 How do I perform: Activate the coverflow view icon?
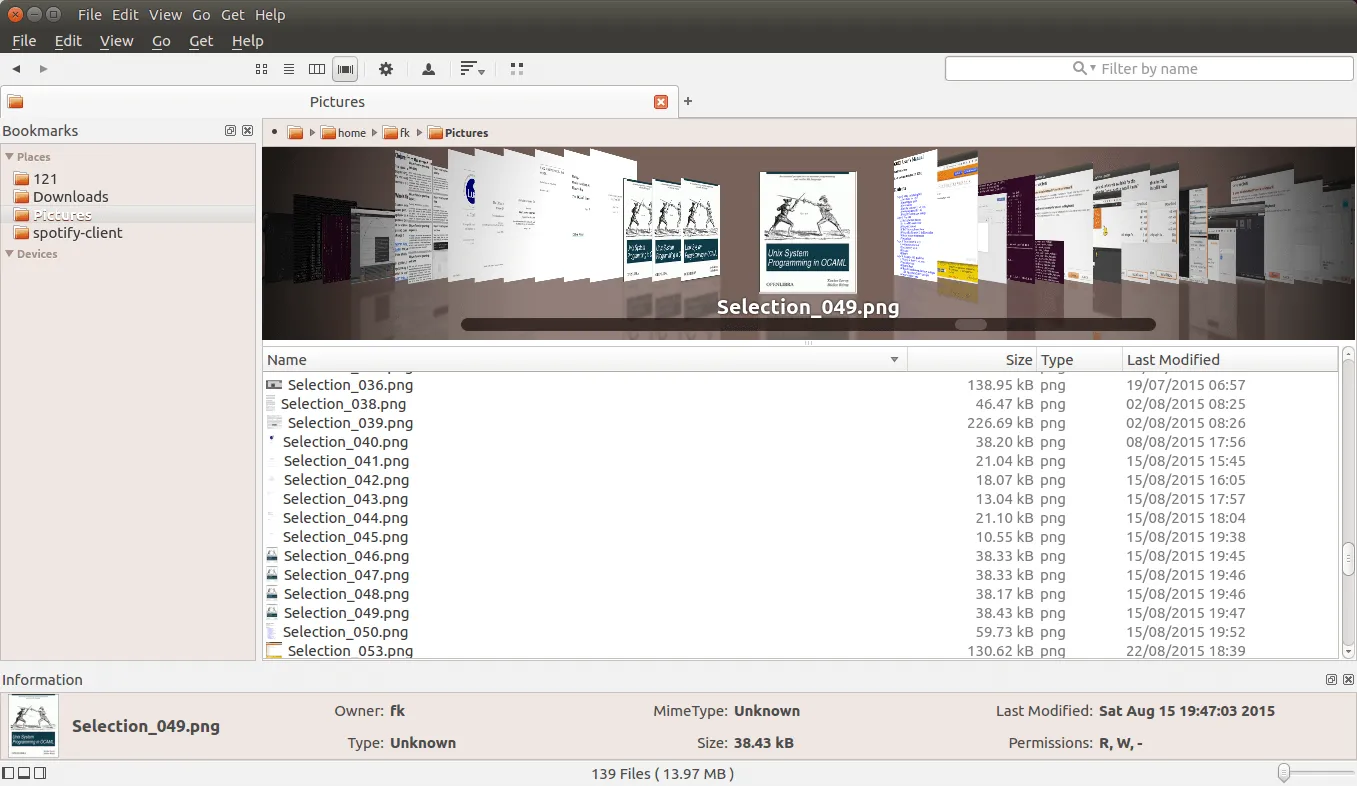(345, 69)
